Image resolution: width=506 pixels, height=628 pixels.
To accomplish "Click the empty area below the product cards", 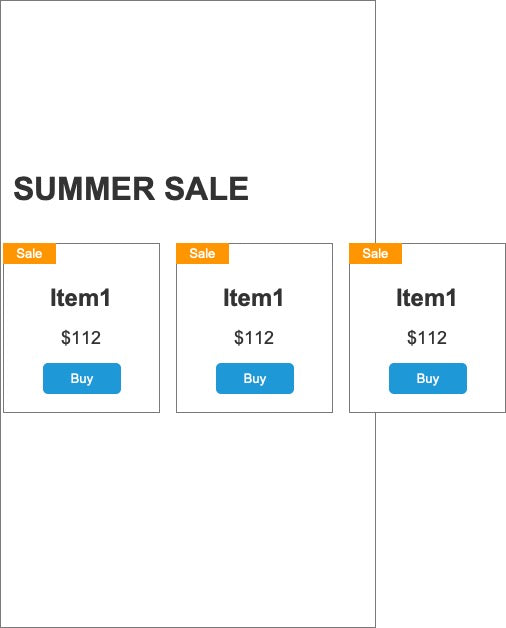I will point(187,519).
